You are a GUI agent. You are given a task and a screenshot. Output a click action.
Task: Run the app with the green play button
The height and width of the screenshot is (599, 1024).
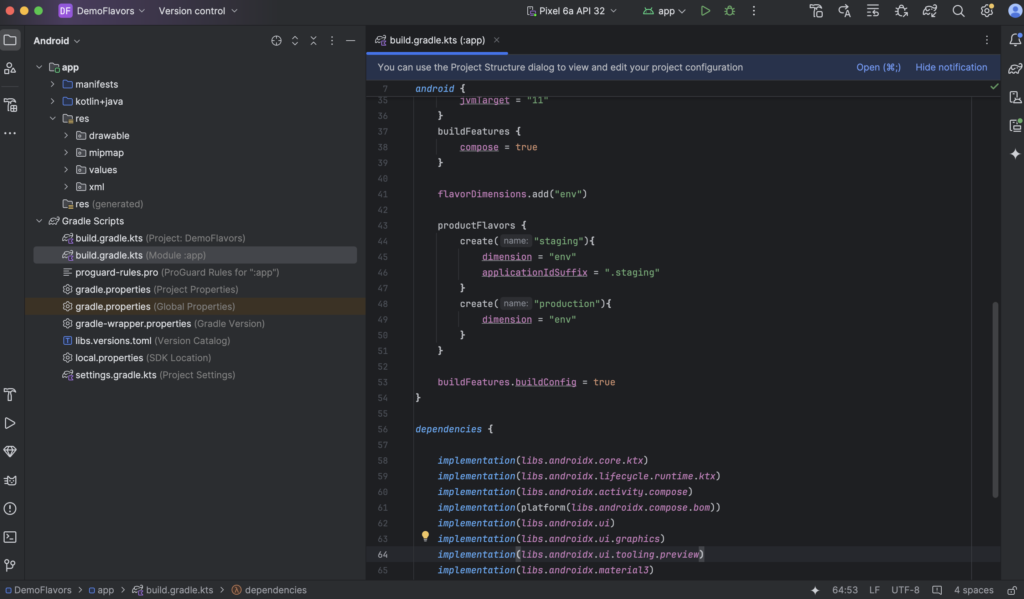click(705, 11)
